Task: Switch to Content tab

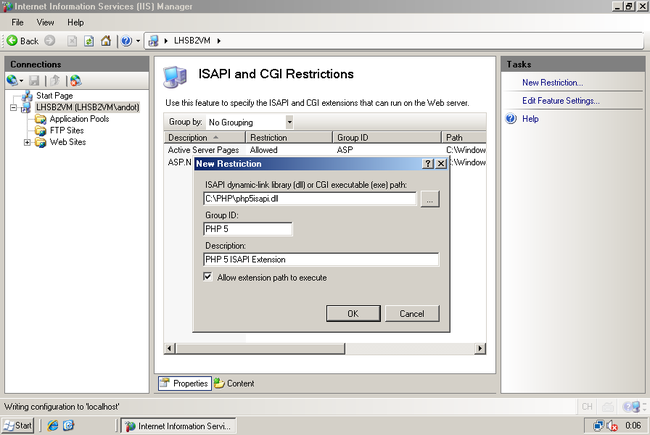Action: [x=234, y=384]
